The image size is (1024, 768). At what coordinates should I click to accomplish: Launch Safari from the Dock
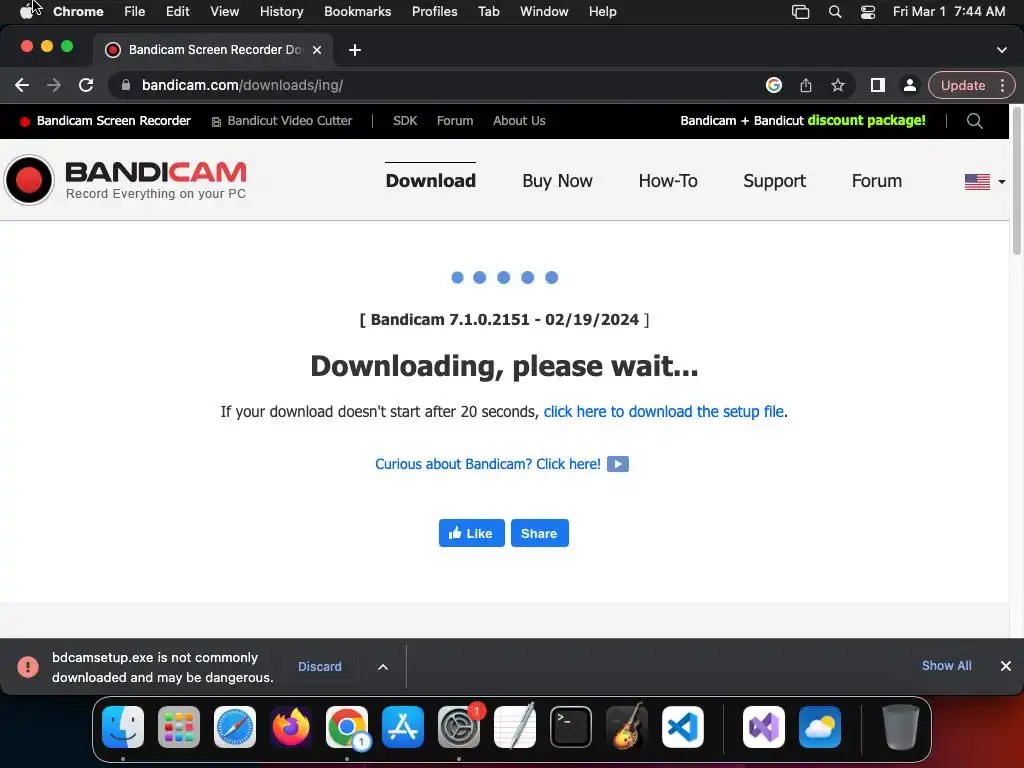[x=235, y=727]
